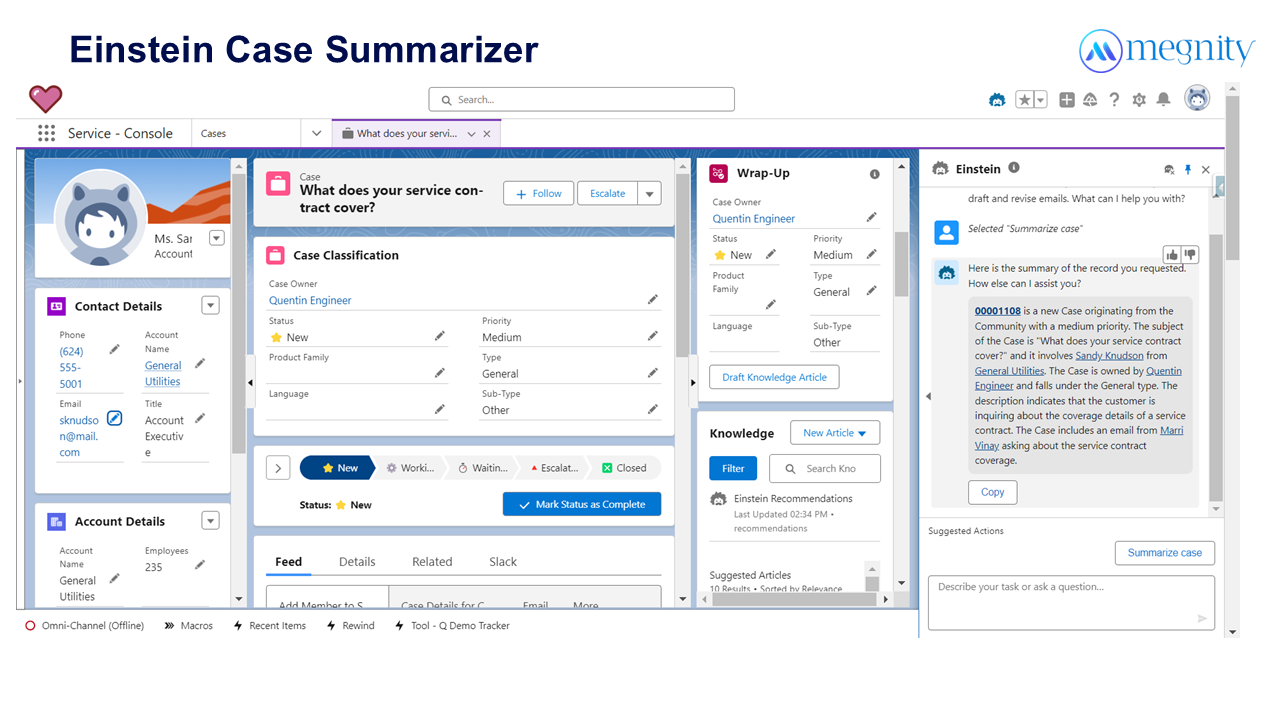Open Sandy Knudson link in summary

coord(1109,356)
